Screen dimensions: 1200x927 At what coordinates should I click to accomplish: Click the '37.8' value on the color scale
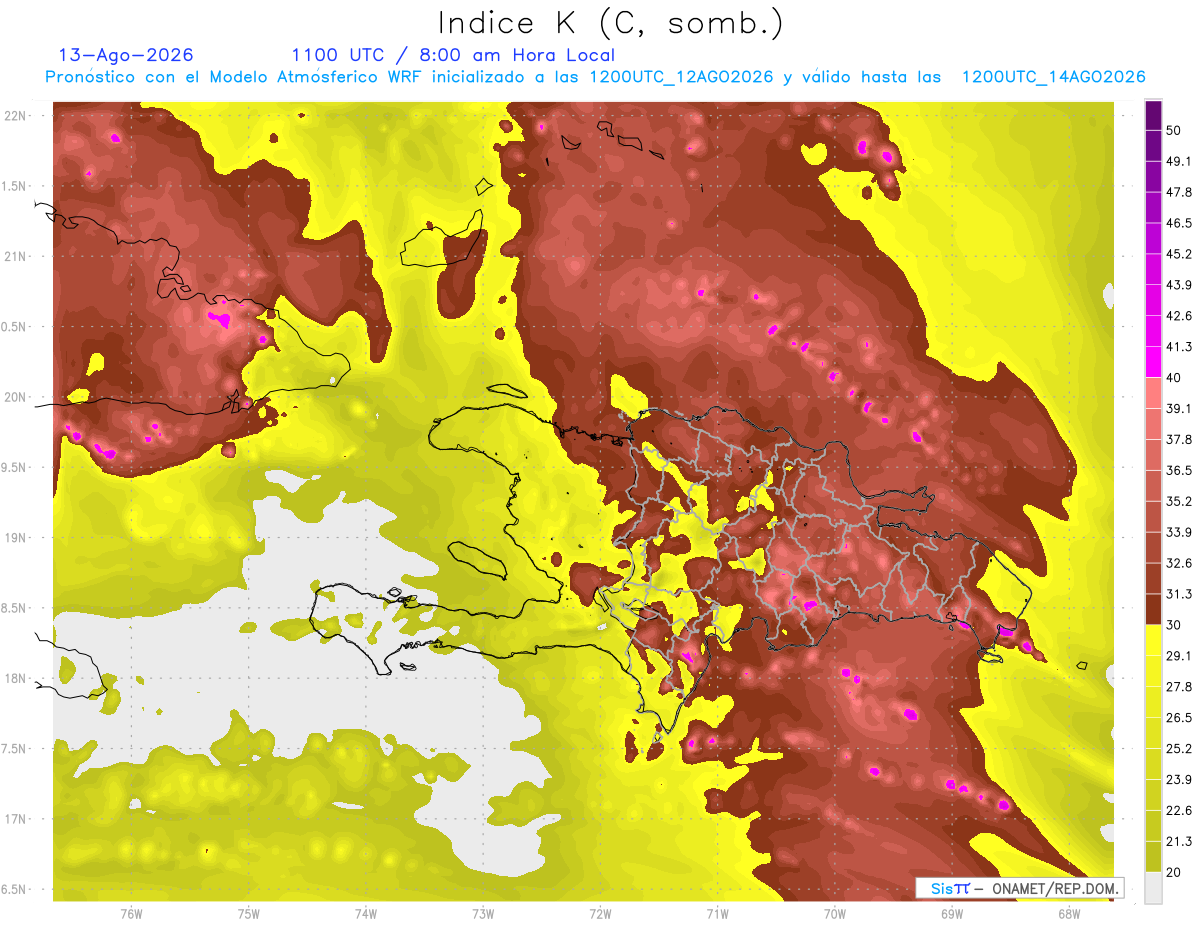pos(1178,439)
